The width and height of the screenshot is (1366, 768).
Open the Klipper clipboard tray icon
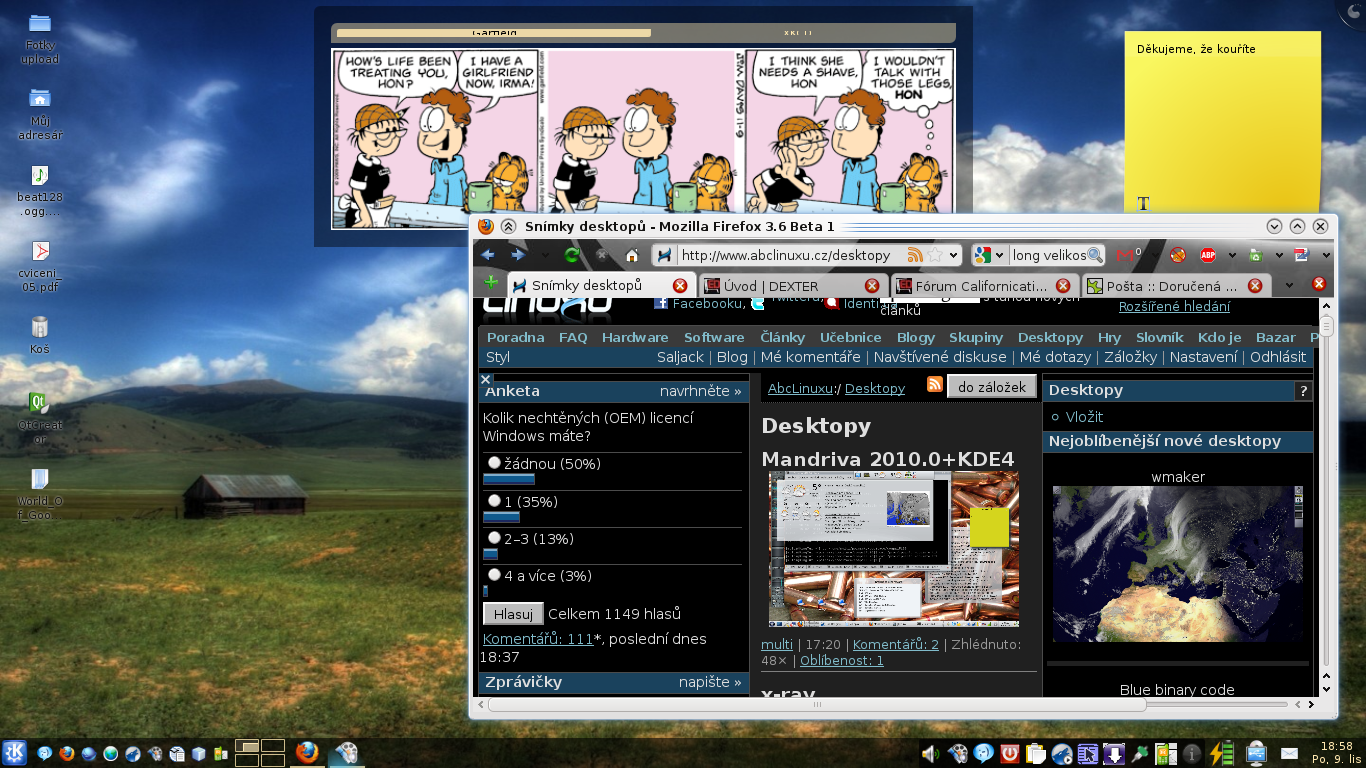pyautogui.click(x=1035, y=753)
